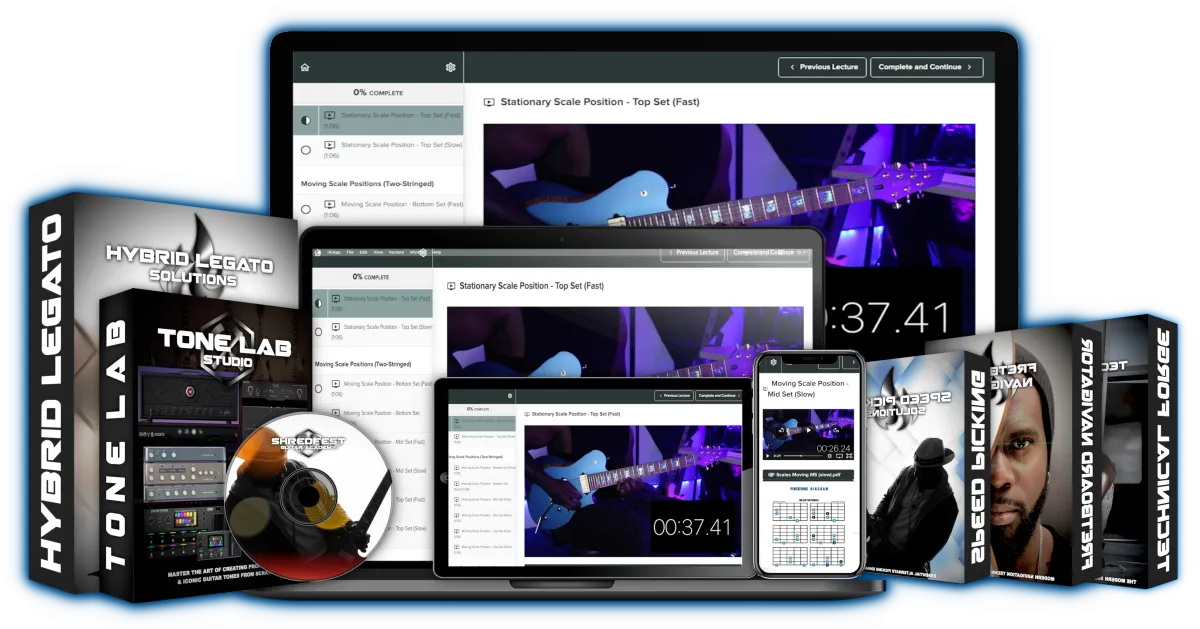Click skip-forward icon on phone video
Image resolution: width=1200 pixels, height=629 pixels.
click(835, 430)
